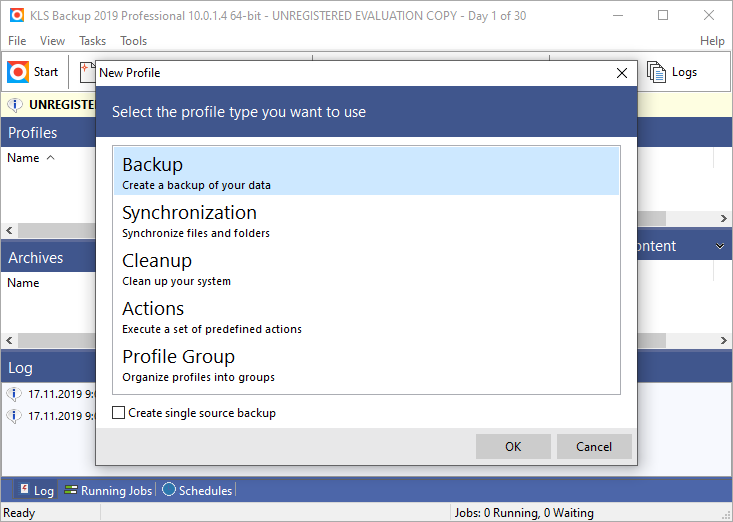Click the first 17.11.2019 log entry

point(62,394)
